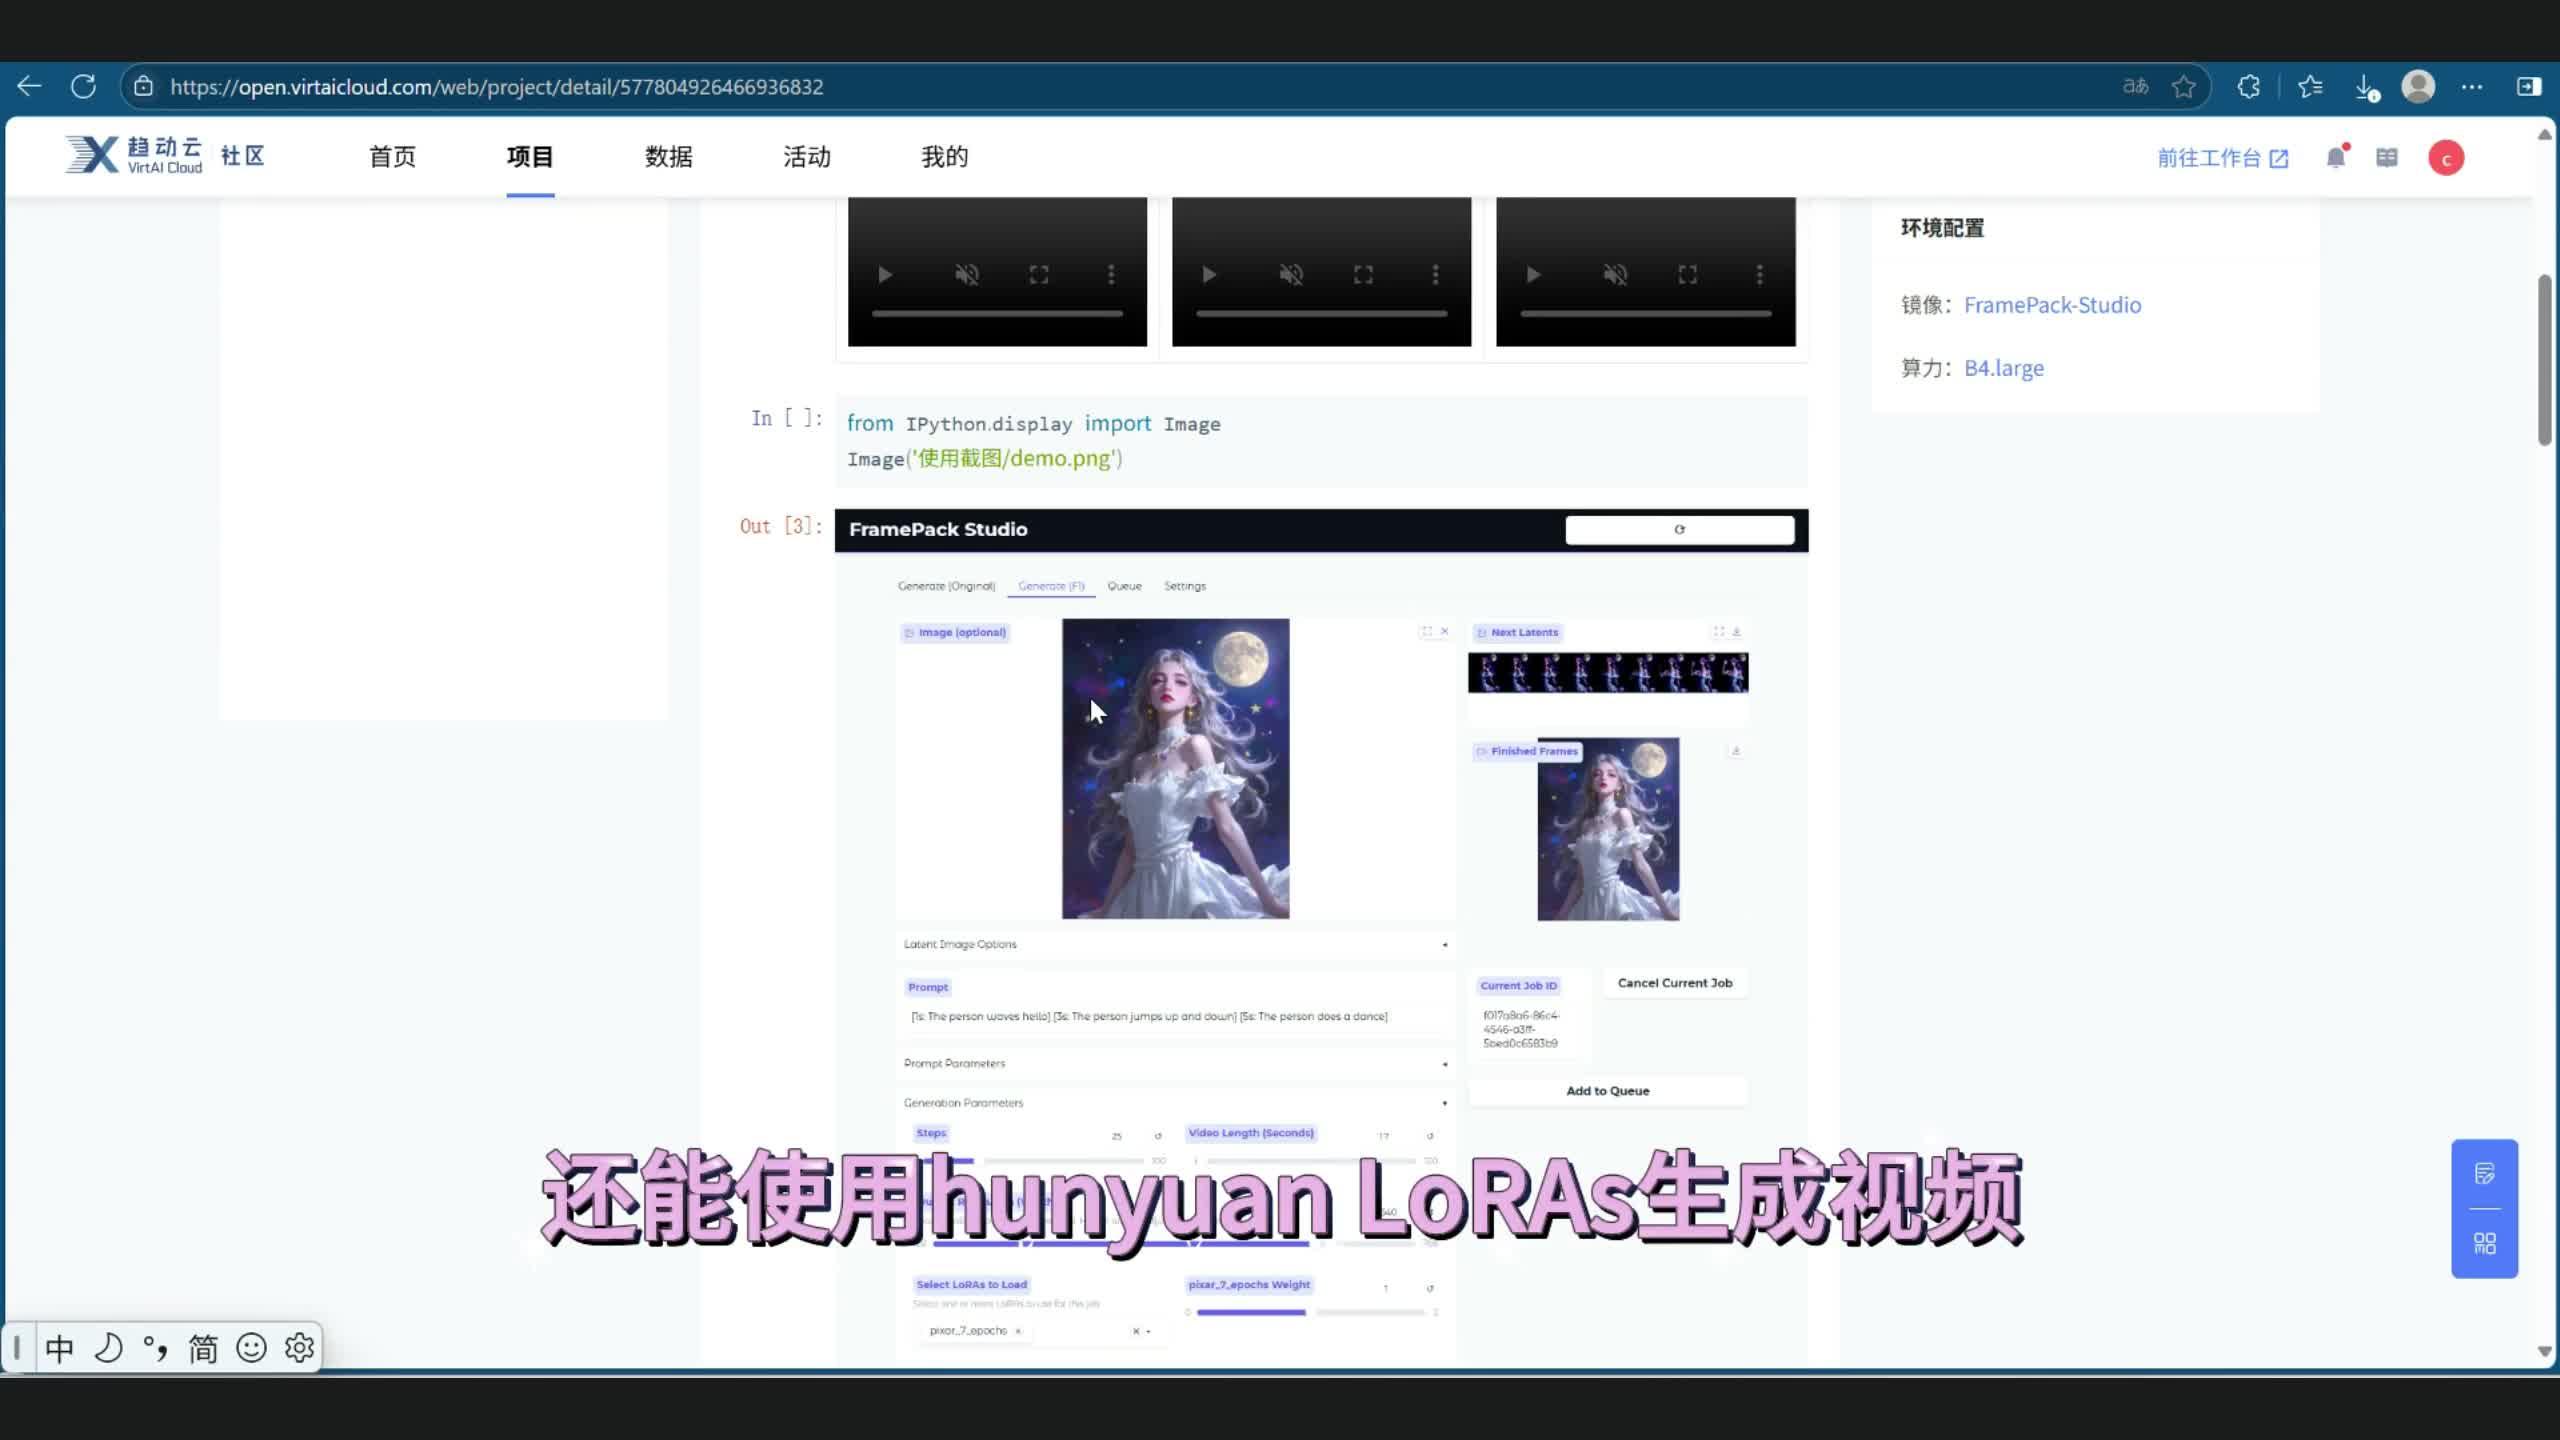Screen dimensions: 2560x1440
Task: Open the 数据 menu in the navigation bar
Action: click(667, 157)
